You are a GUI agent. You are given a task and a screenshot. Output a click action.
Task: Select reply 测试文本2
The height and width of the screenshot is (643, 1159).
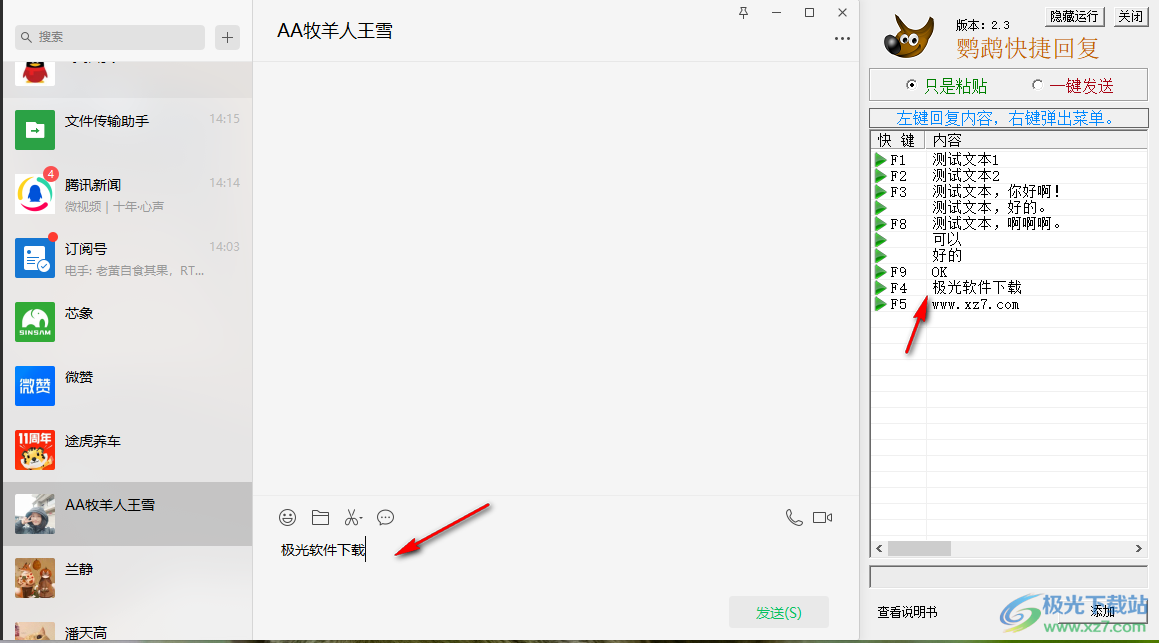965,176
